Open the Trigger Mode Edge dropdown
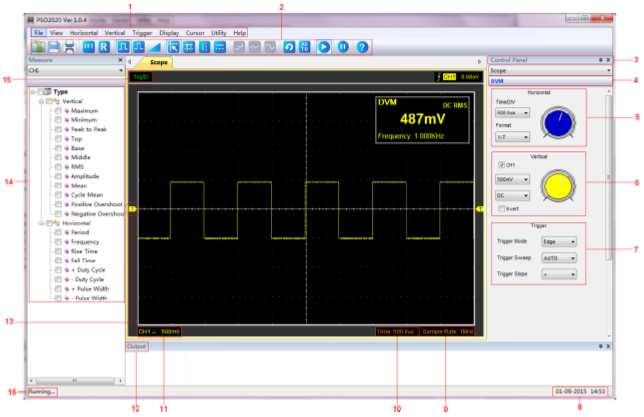This screenshot has height=417, width=644. (559, 242)
